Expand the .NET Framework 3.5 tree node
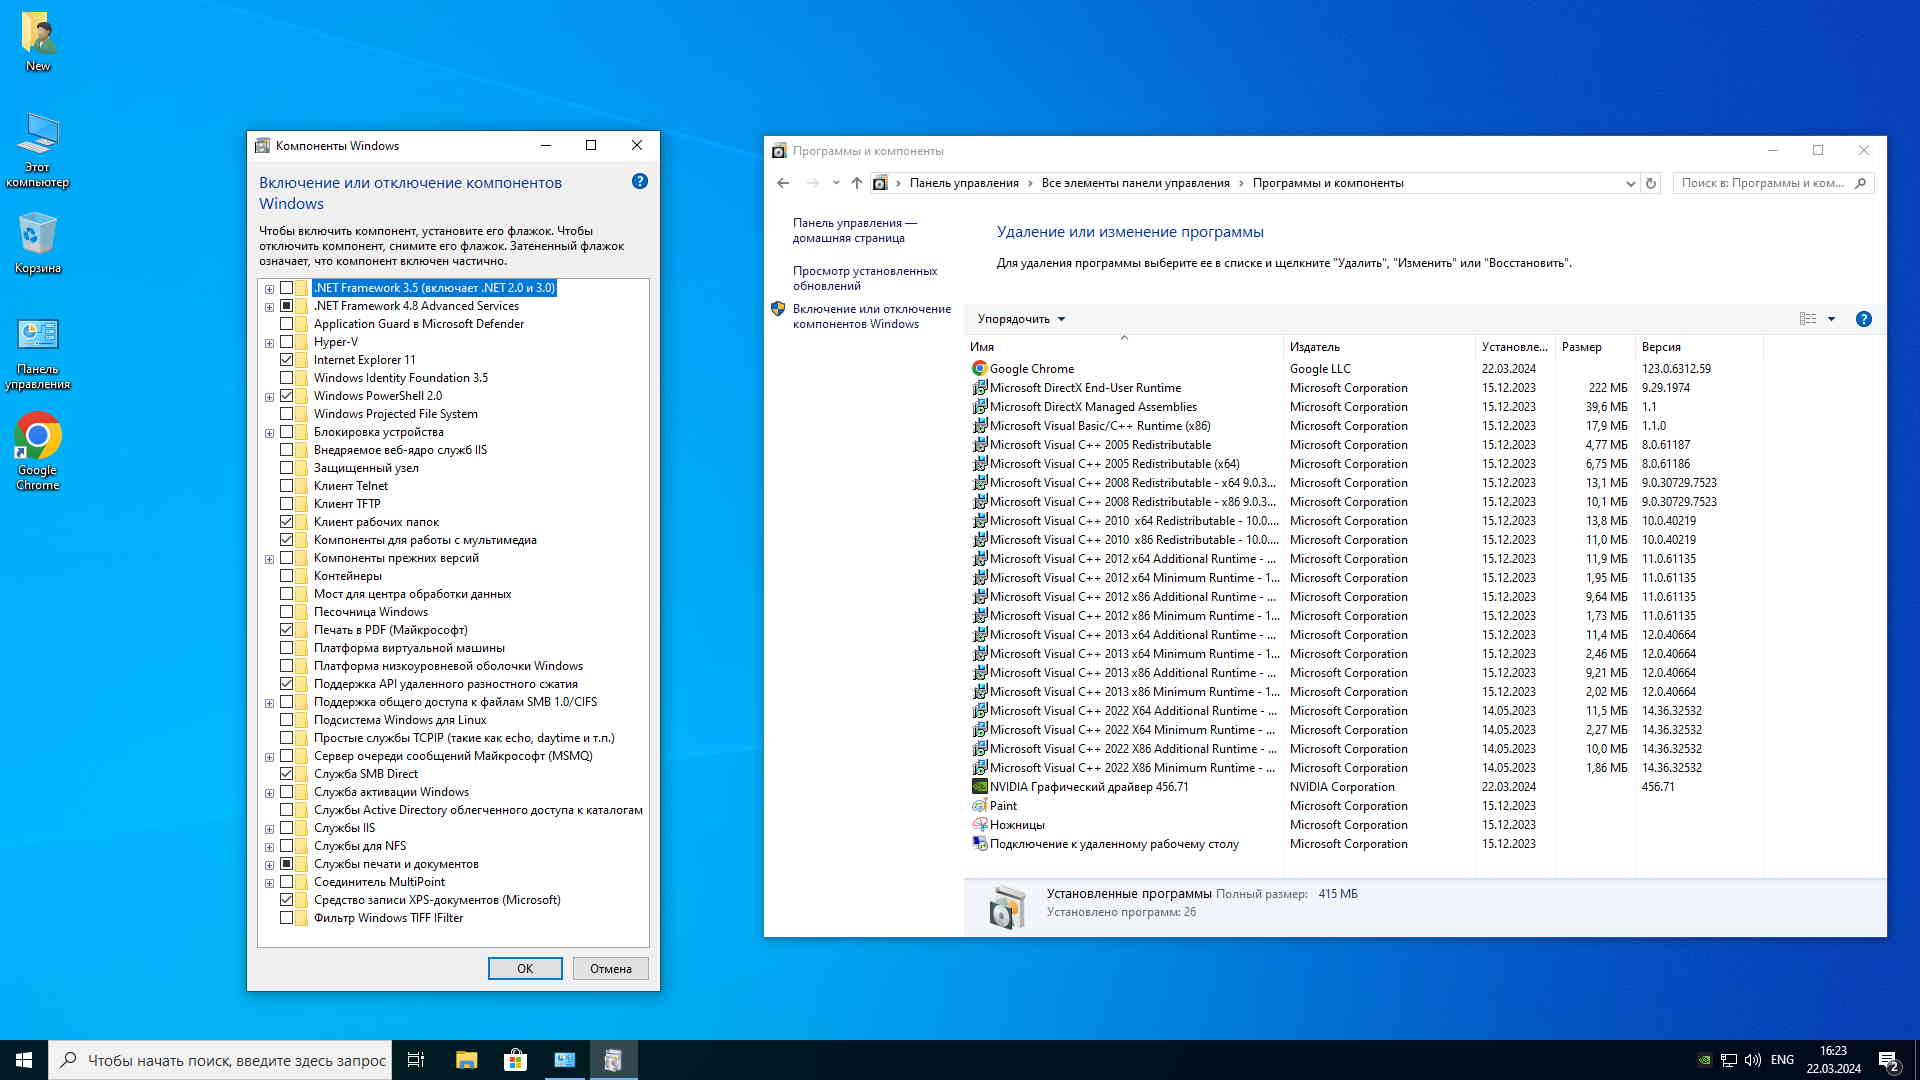Screen dimensions: 1920x1080 pos(269,289)
